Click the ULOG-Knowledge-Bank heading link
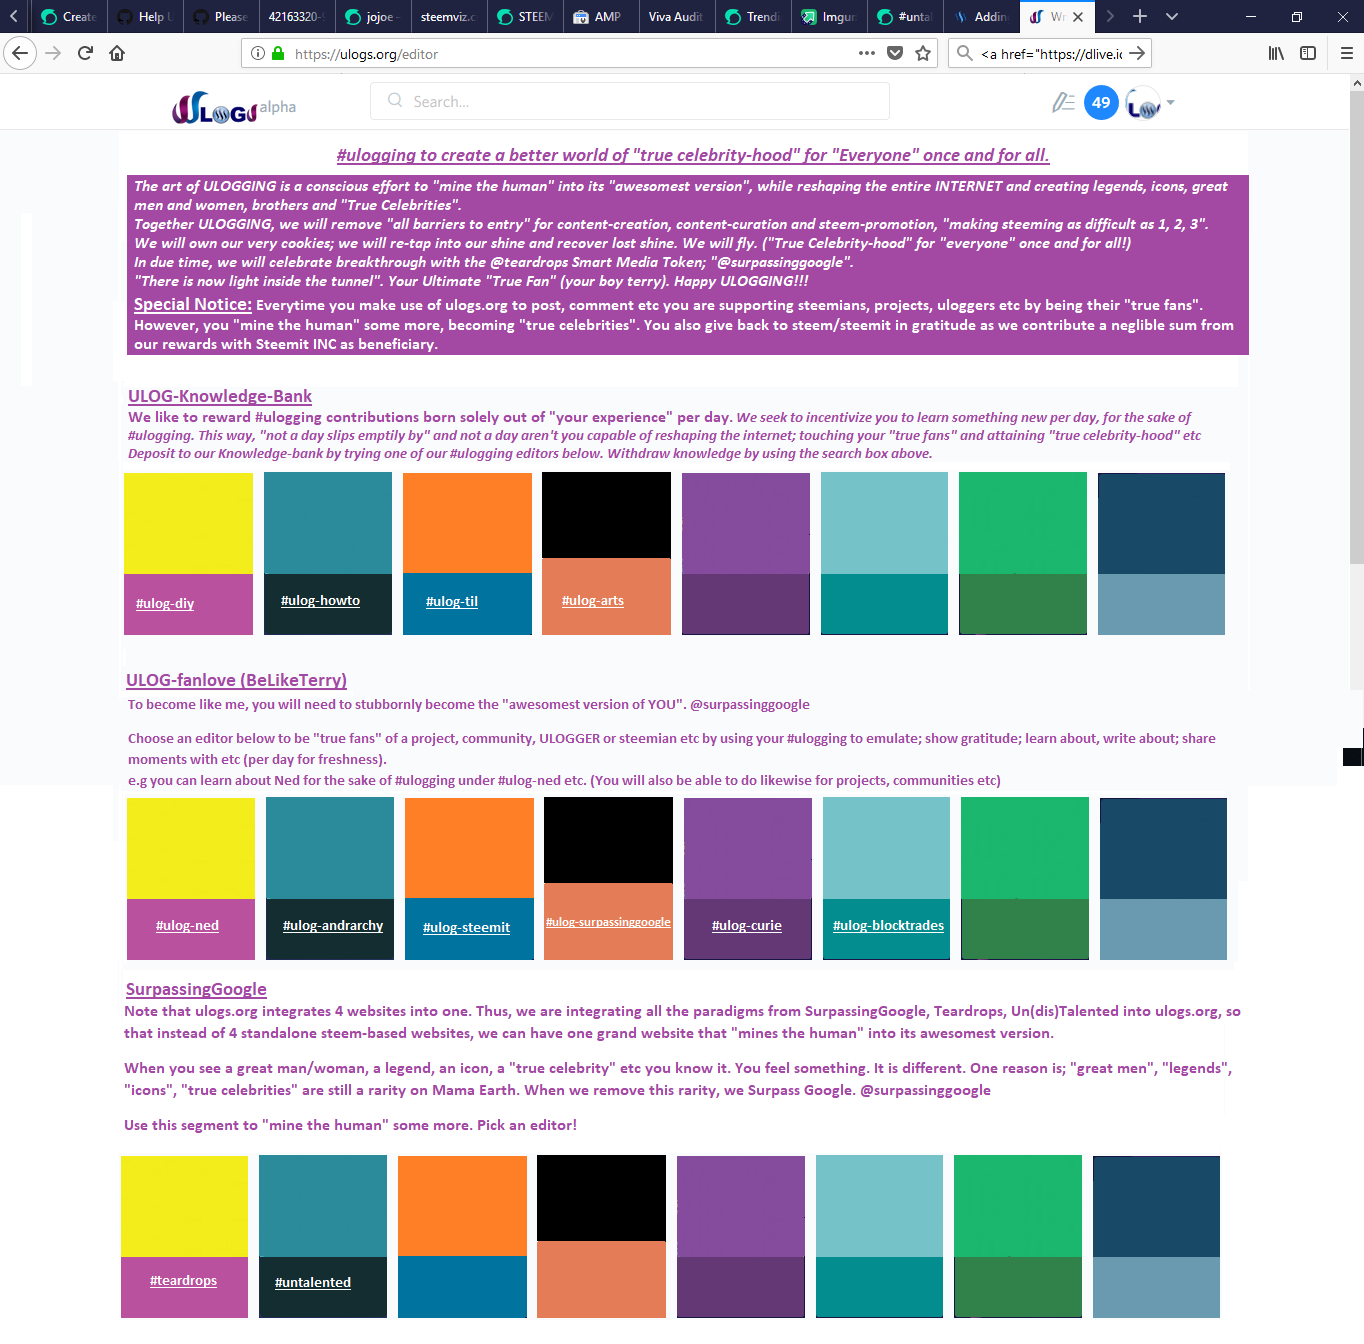The image size is (1364, 1344). 220,396
